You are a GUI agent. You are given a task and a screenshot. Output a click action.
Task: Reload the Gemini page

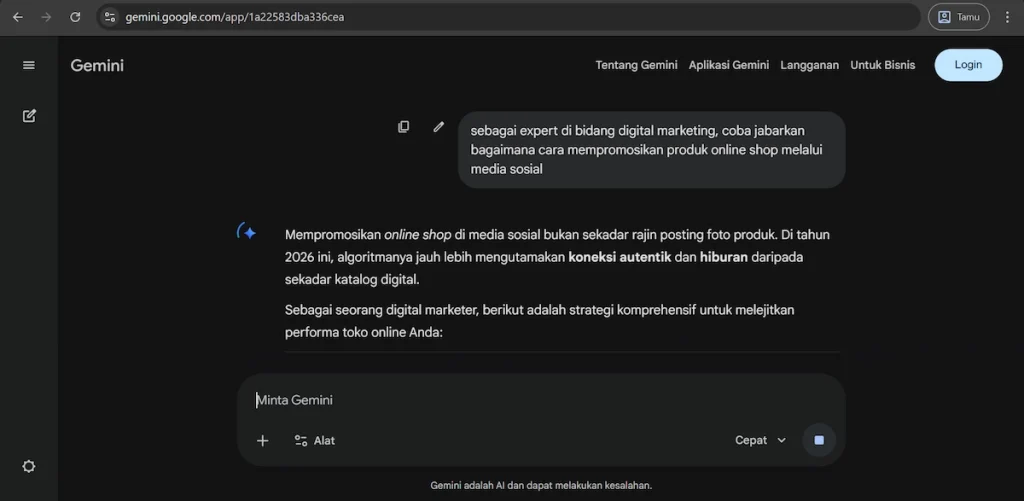(x=75, y=17)
